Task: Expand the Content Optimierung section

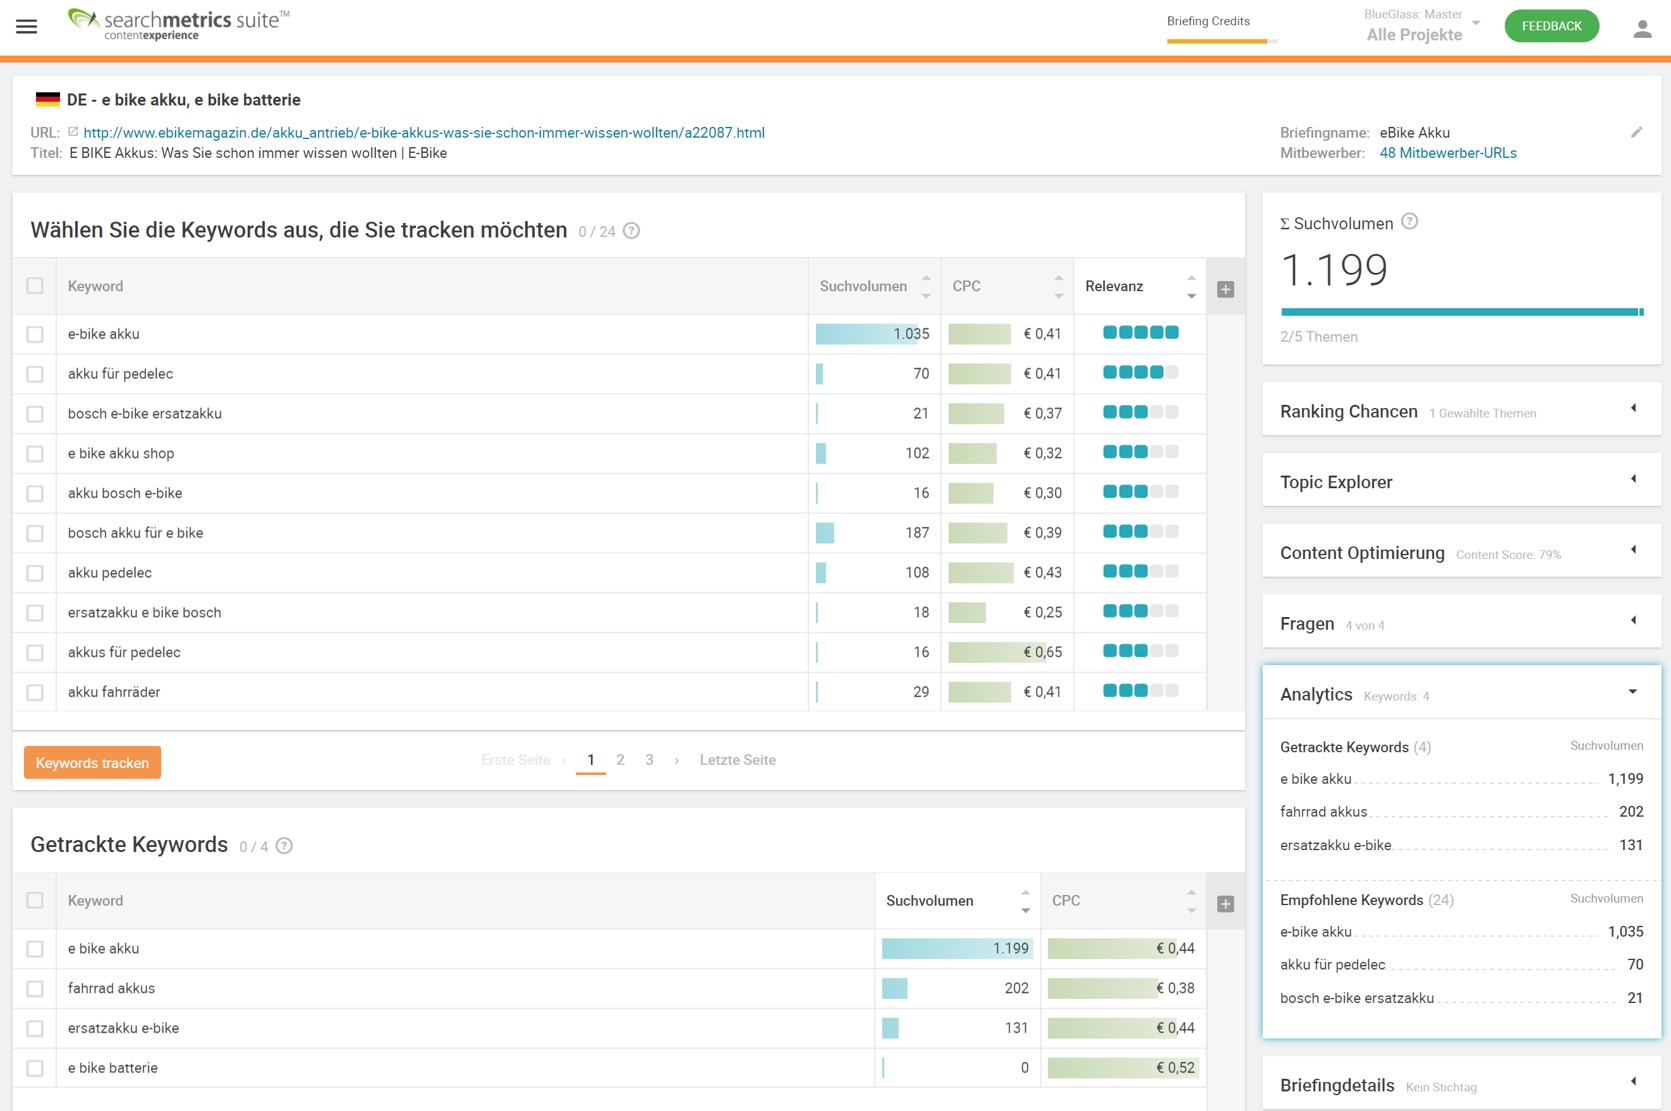Action: coord(1633,550)
